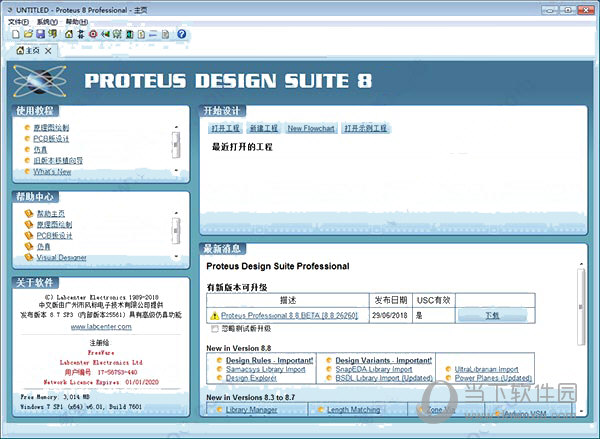The width and height of the screenshot is (600, 439).
Task: Click the 打开工程 button
Action: click(x=225, y=128)
